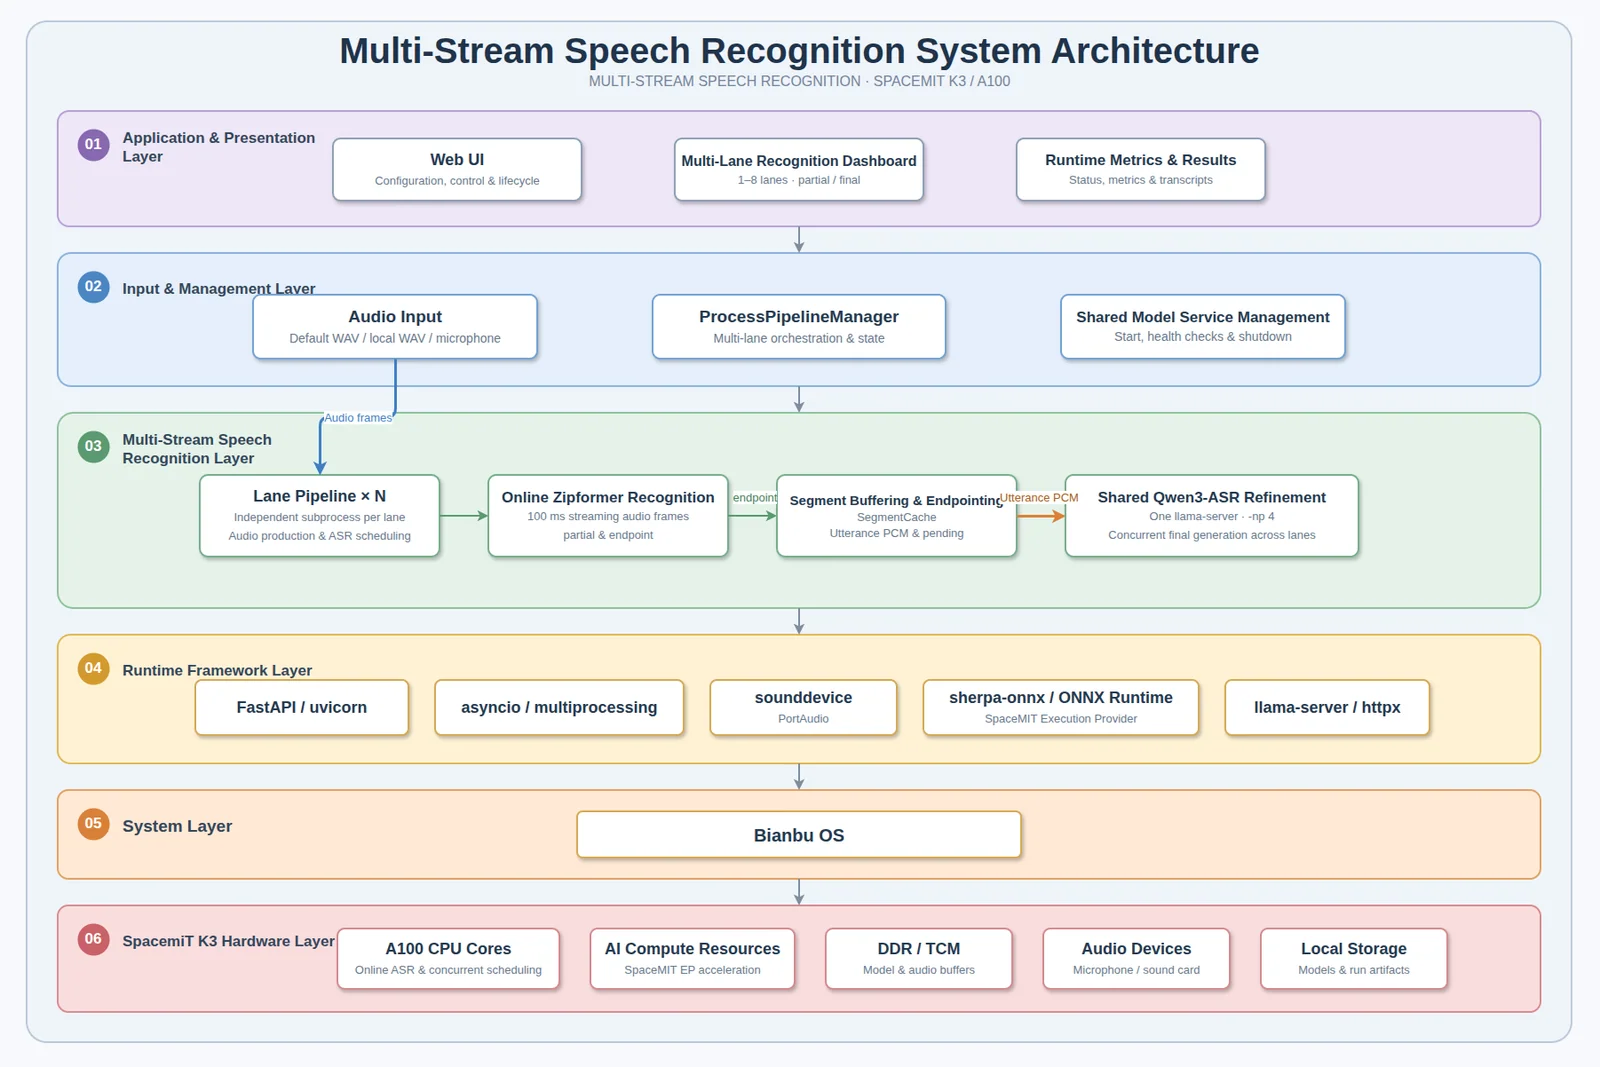Click the 'System Layer' label
This screenshot has width=1600, height=1067.
tap(177, 826)
